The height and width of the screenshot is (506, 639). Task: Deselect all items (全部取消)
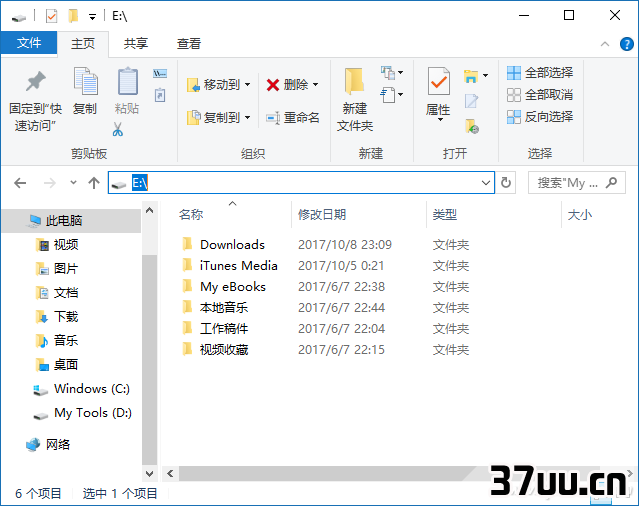click(x=540, y=95)
